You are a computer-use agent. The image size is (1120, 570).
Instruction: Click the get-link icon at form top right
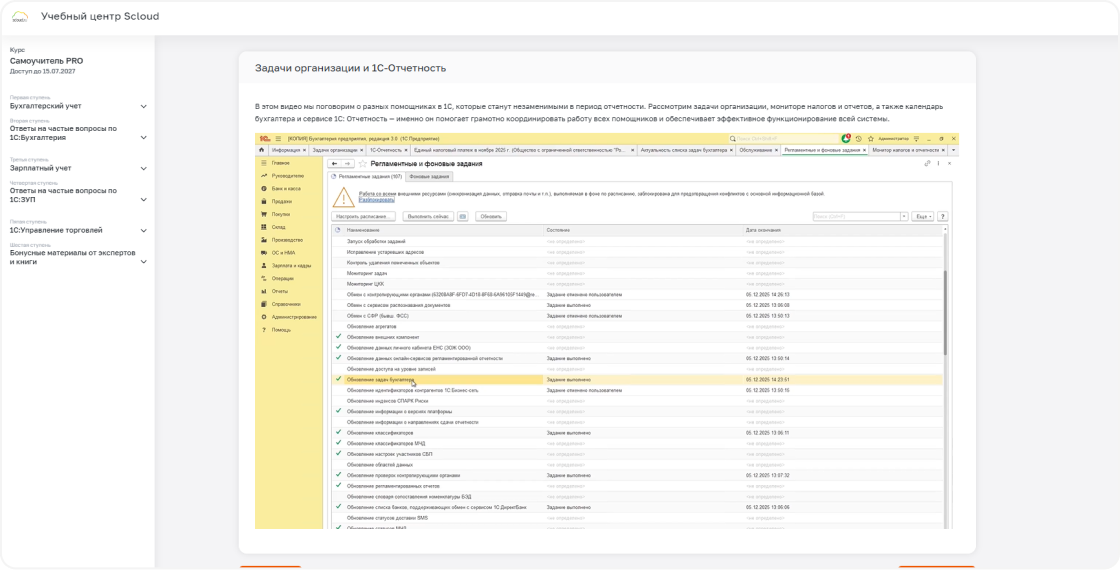point(927,164)
